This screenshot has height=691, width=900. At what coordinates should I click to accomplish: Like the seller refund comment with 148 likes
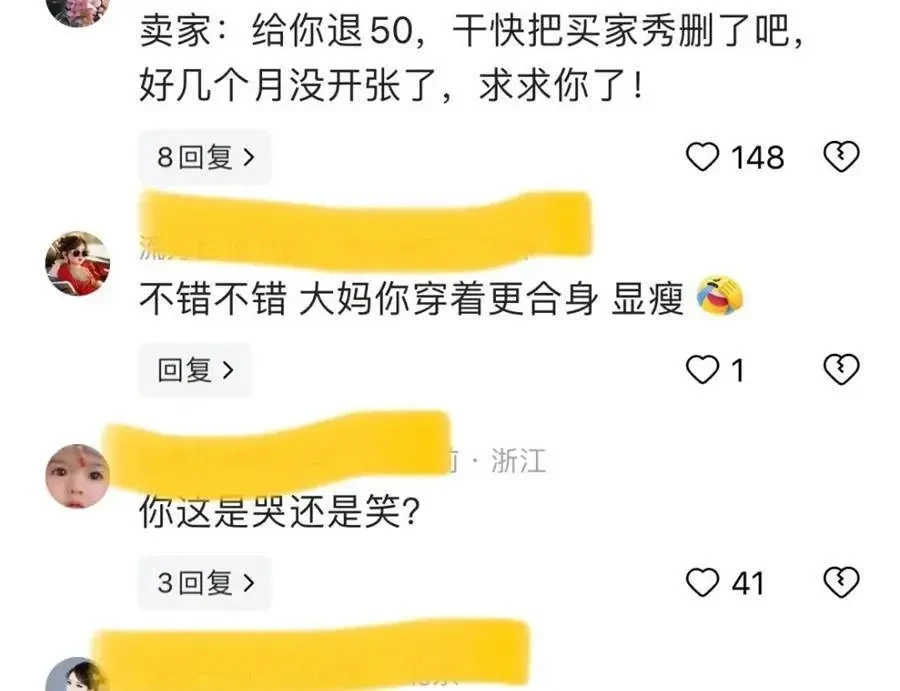pos(703,157)
